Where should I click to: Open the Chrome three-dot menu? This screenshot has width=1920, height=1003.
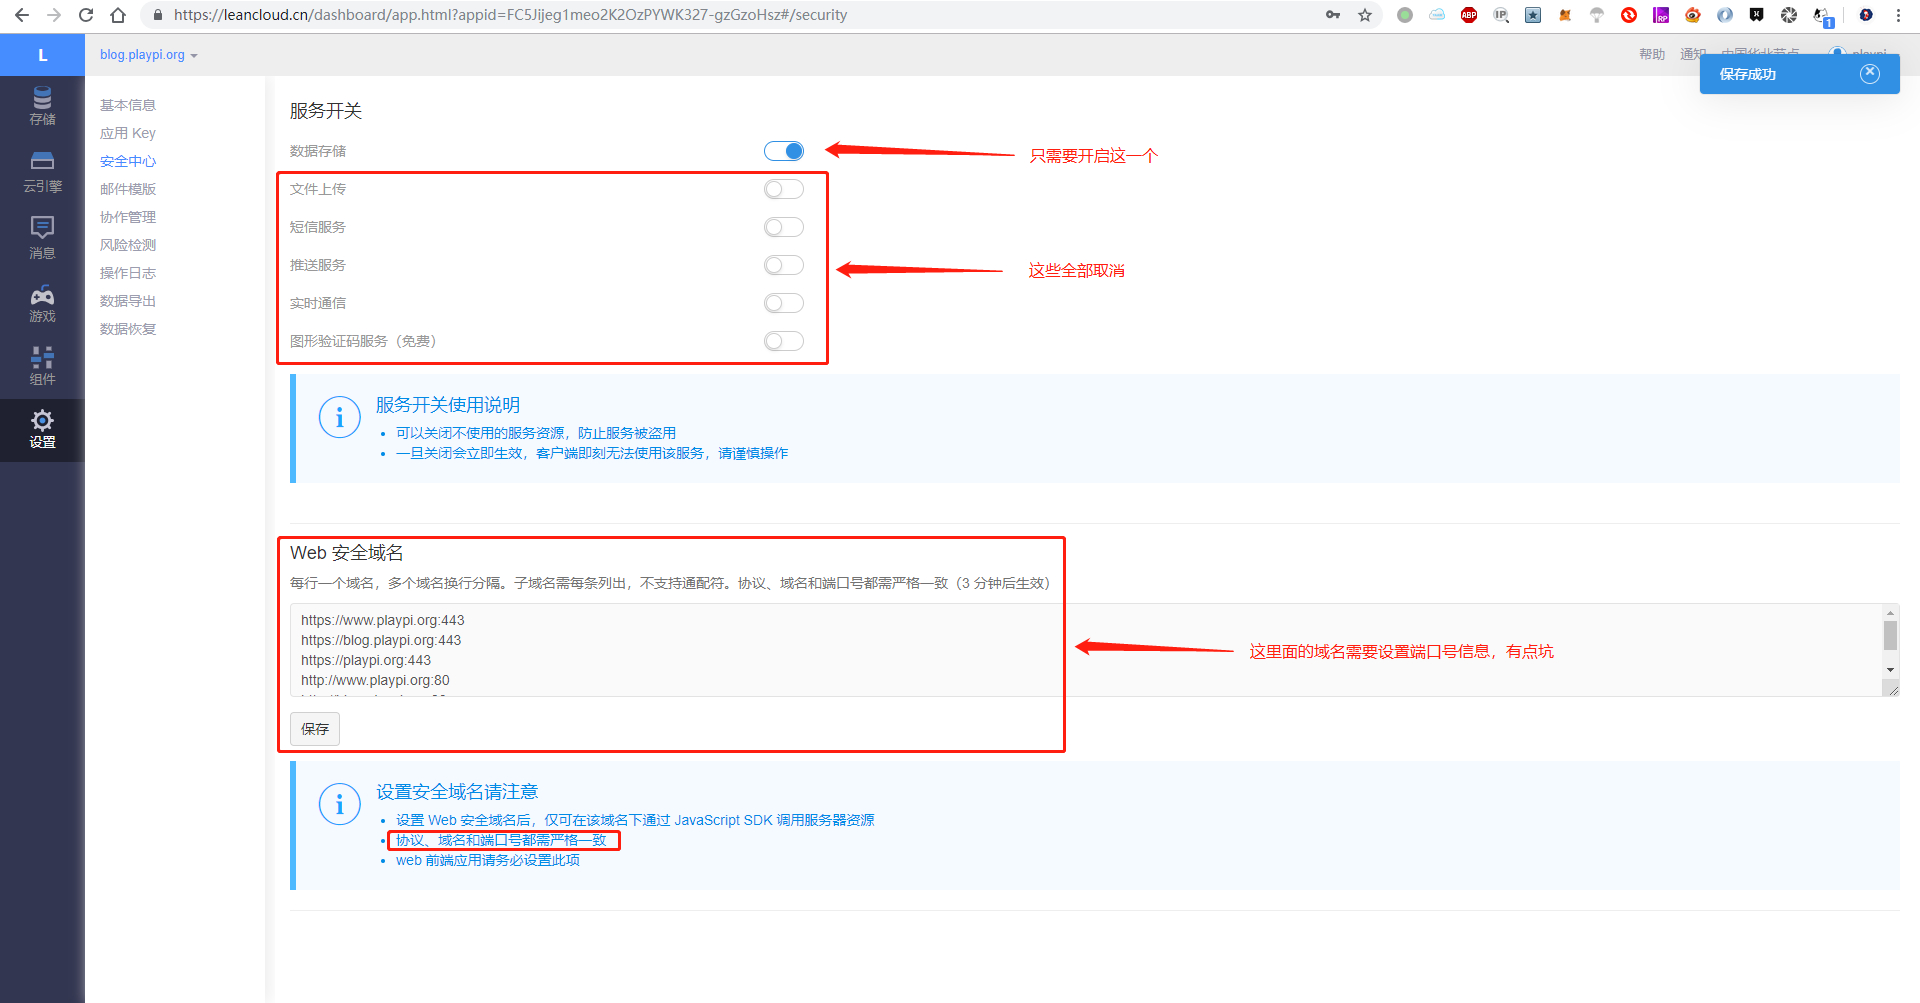tap(1898, 15)
